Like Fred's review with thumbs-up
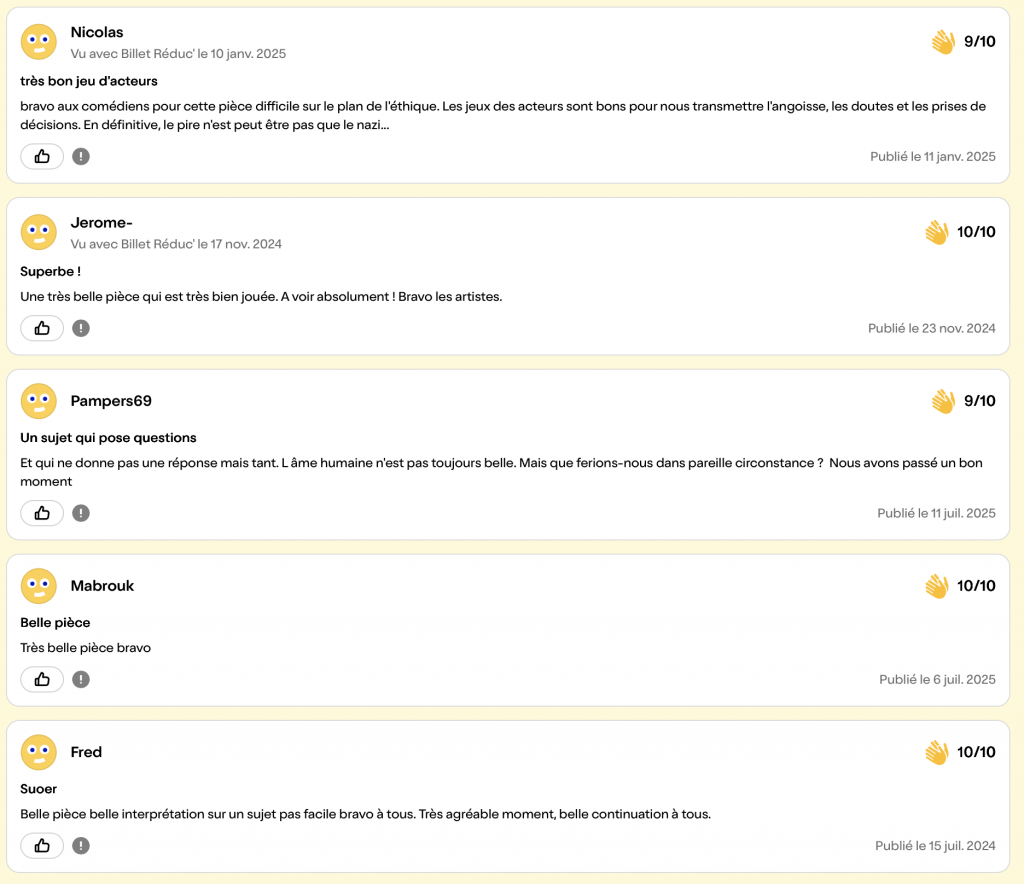 (x=42, y=845)
